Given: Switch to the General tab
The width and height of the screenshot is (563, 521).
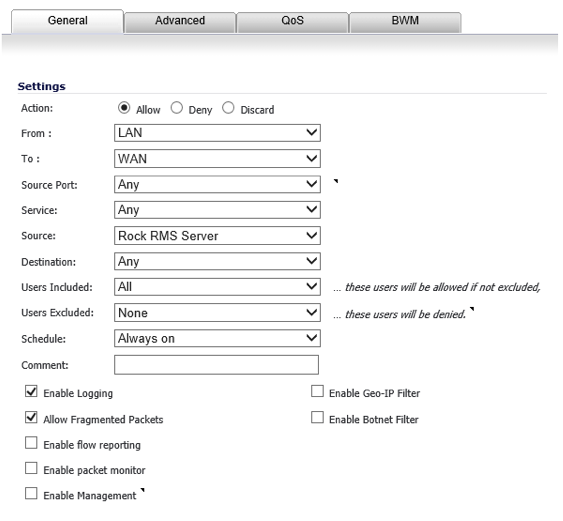Looking at the screenshot, I should (68, 21).
